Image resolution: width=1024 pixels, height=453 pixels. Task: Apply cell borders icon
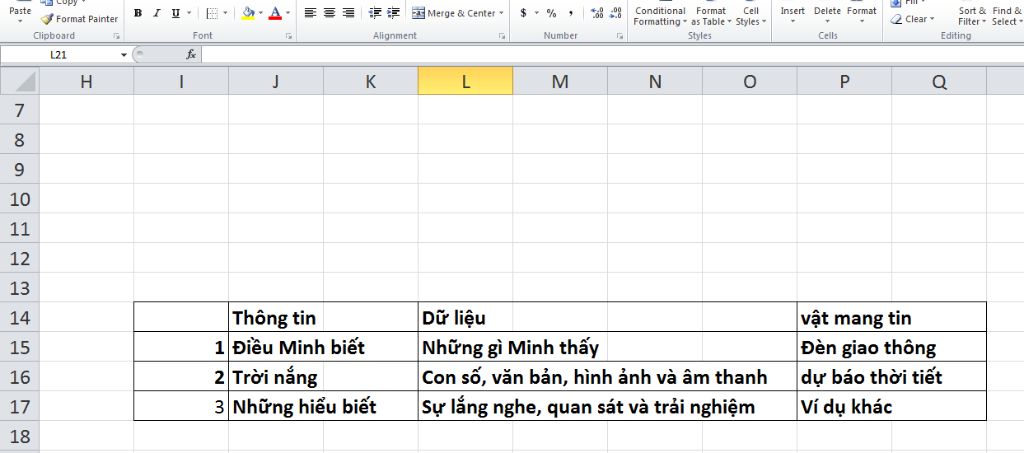212,13
